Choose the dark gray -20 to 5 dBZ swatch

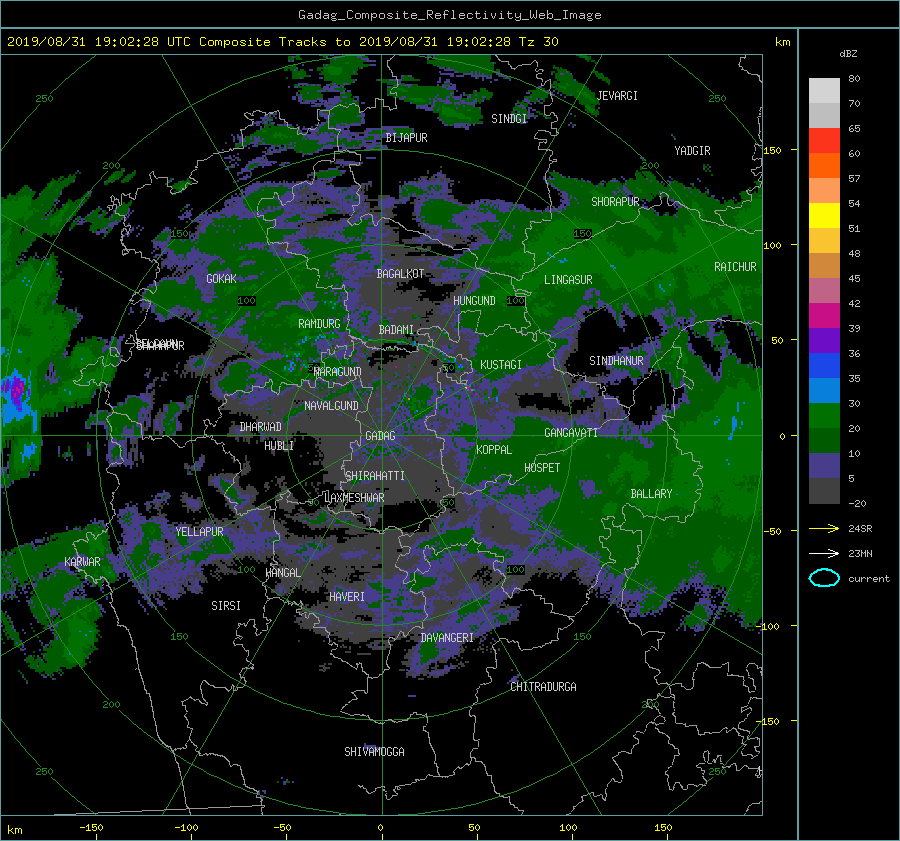point(824,491)
